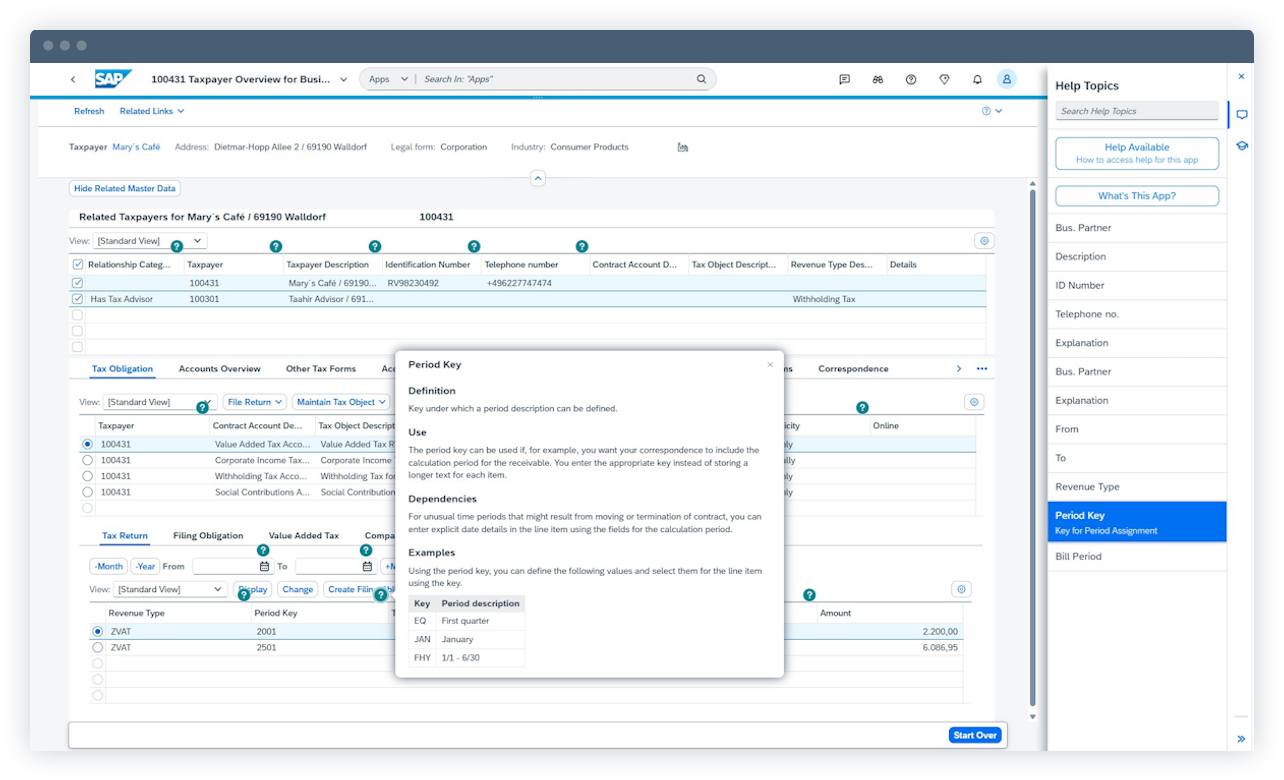Check the Has Tax Advisor row checkbox

pos(77,298)
